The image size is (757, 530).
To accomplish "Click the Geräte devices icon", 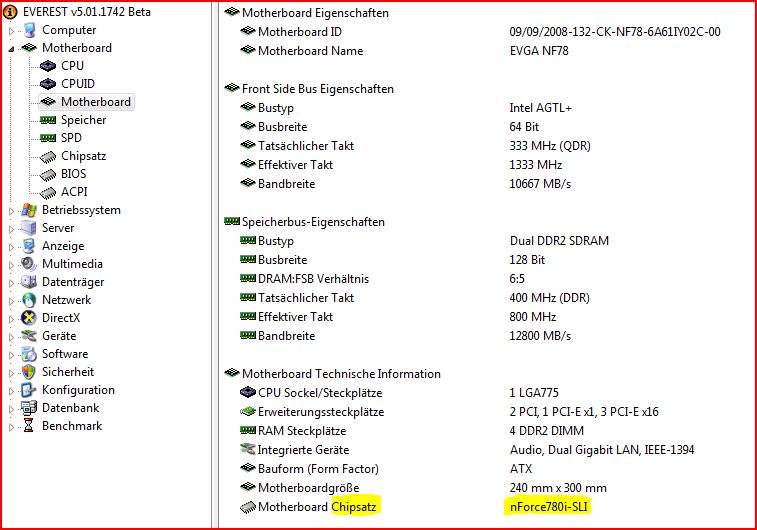I will (x=29, y=336).
